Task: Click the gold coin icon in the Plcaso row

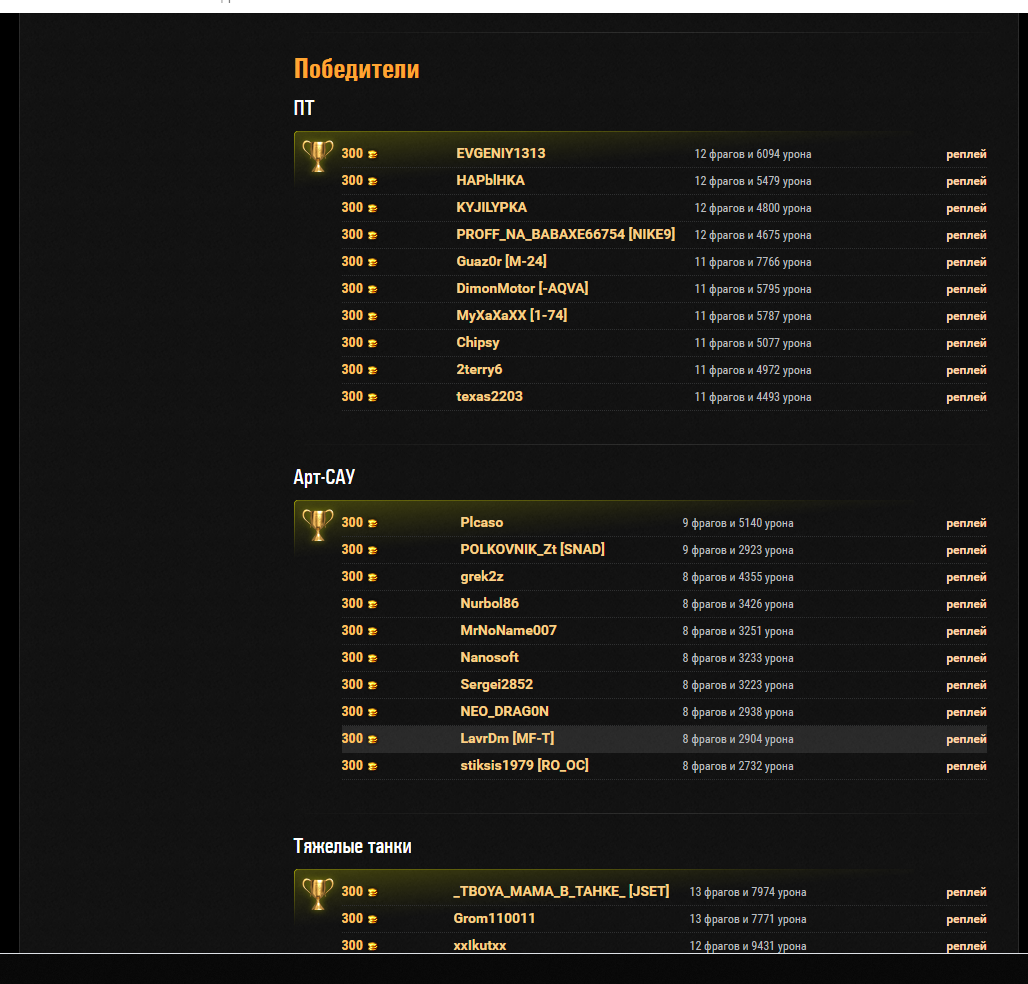Action: 373,523
